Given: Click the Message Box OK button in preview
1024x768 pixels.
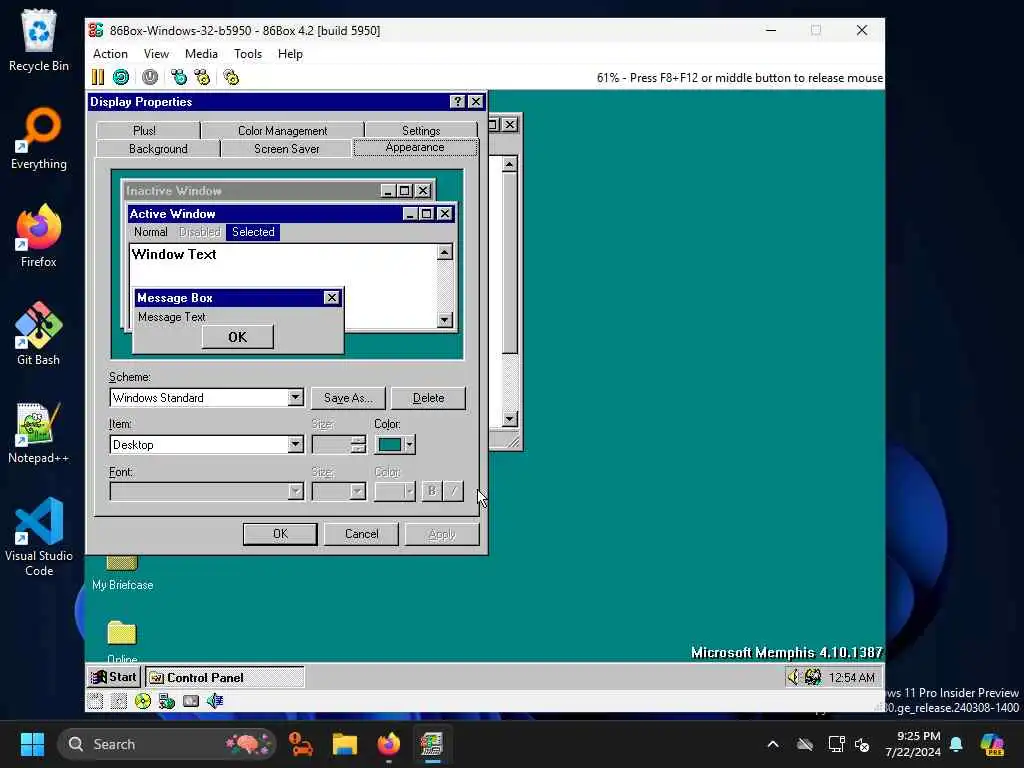Looking at the screenshot, I should [x=238, y=337].
